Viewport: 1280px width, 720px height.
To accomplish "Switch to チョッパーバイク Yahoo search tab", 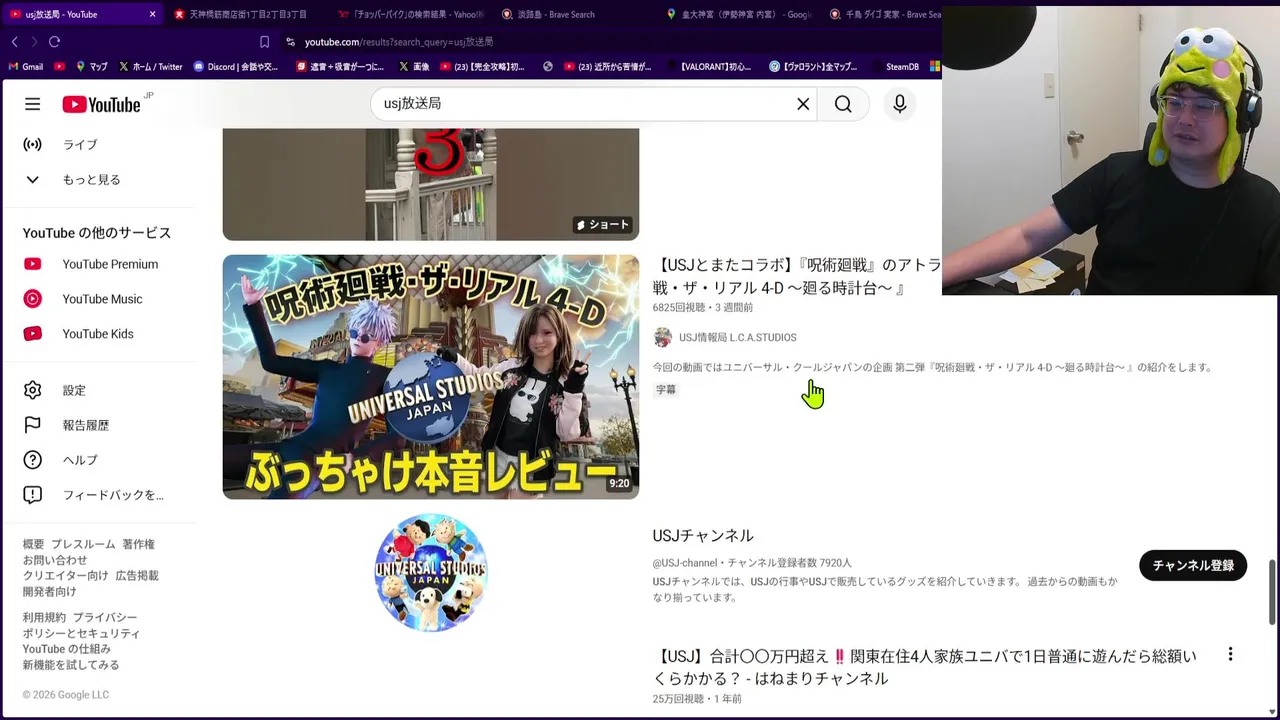I will [x=411, y=14].
